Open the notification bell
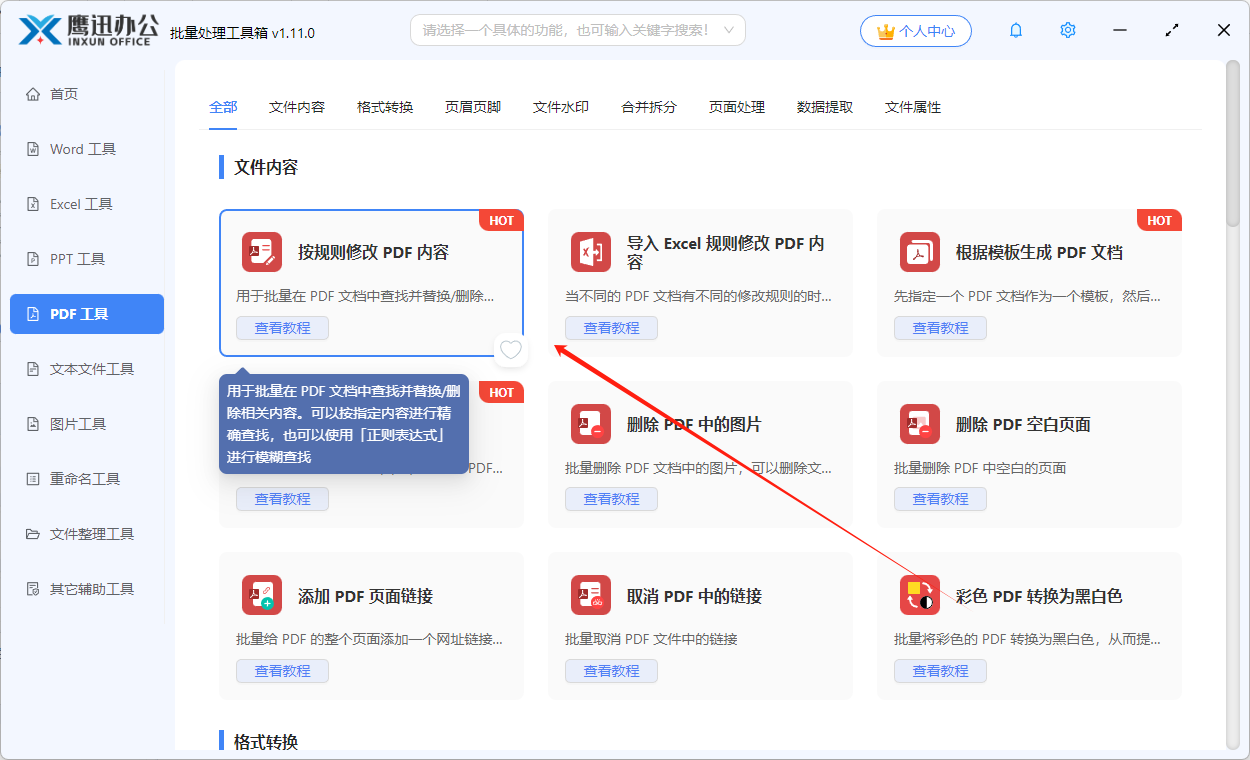1250x760 pixels. [x=1015, y=30]
